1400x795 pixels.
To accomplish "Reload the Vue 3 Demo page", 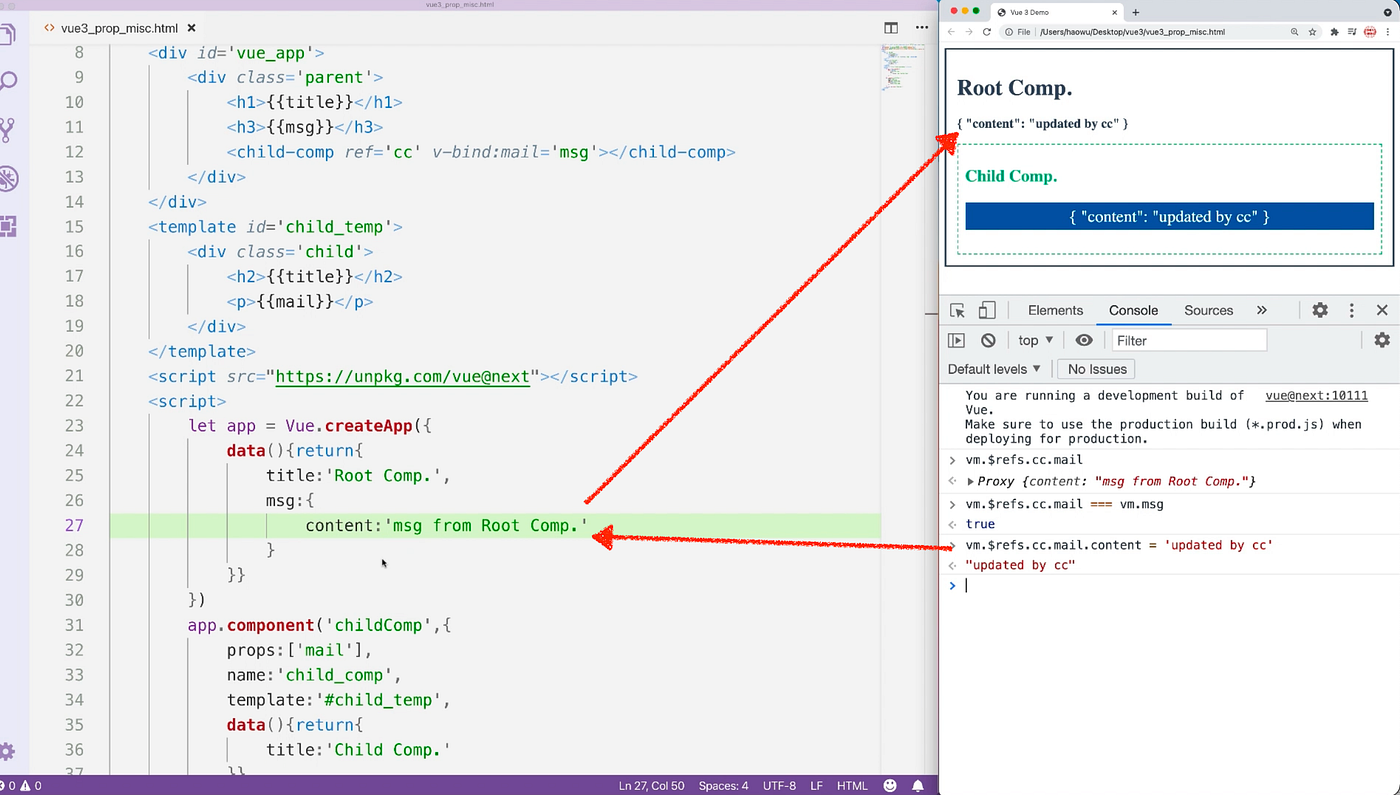I will [987, 32].
